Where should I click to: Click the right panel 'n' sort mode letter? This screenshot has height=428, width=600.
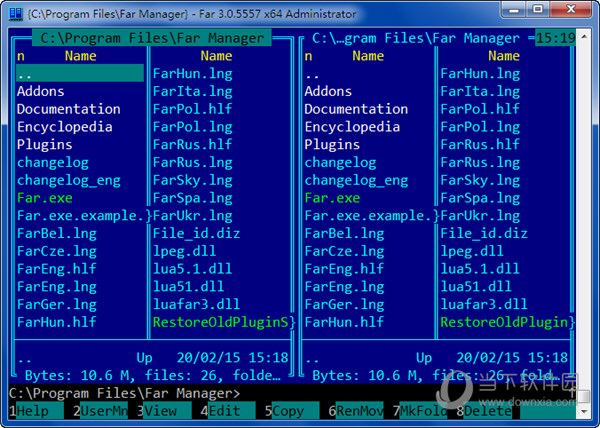pyautogui.click(x=308, y=56)
